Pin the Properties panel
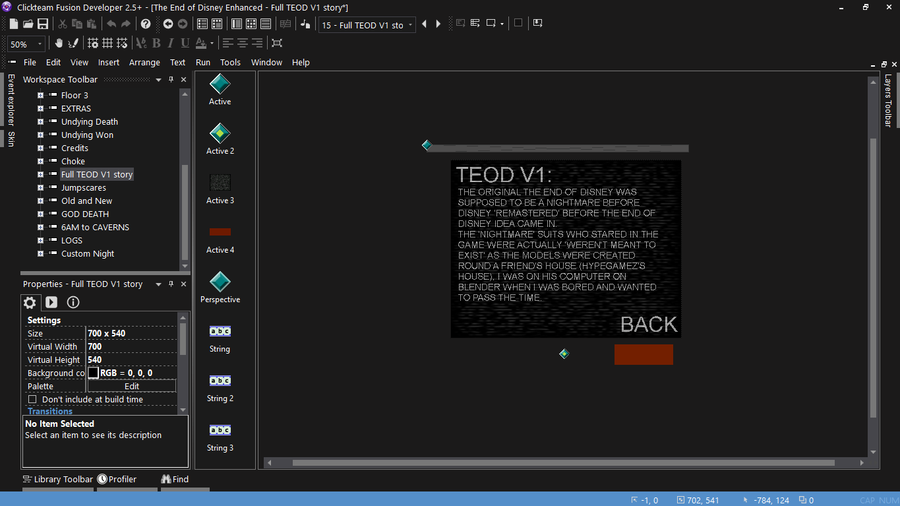The width and height of the screenshot is (900, 506). coord(171,284)
